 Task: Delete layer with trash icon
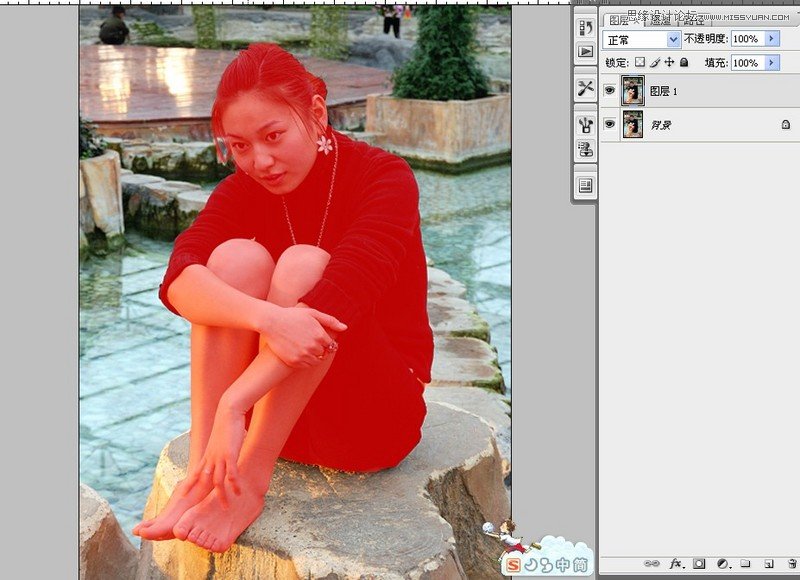click(790, 564)
